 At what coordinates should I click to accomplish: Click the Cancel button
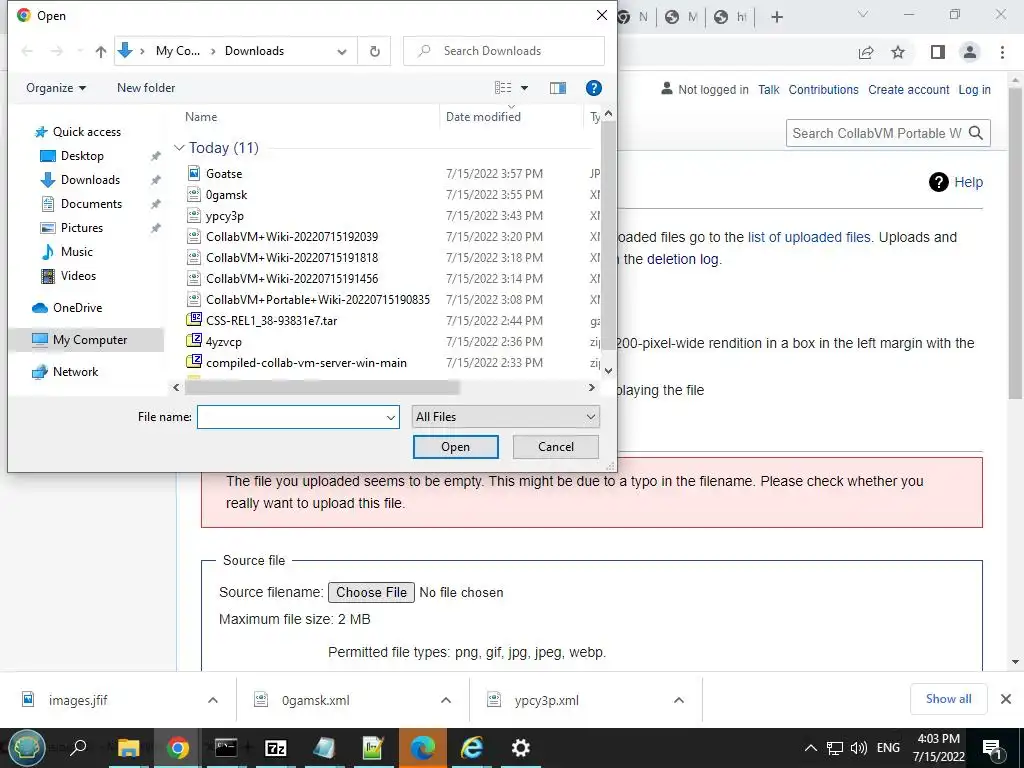[x=556, y=447]
